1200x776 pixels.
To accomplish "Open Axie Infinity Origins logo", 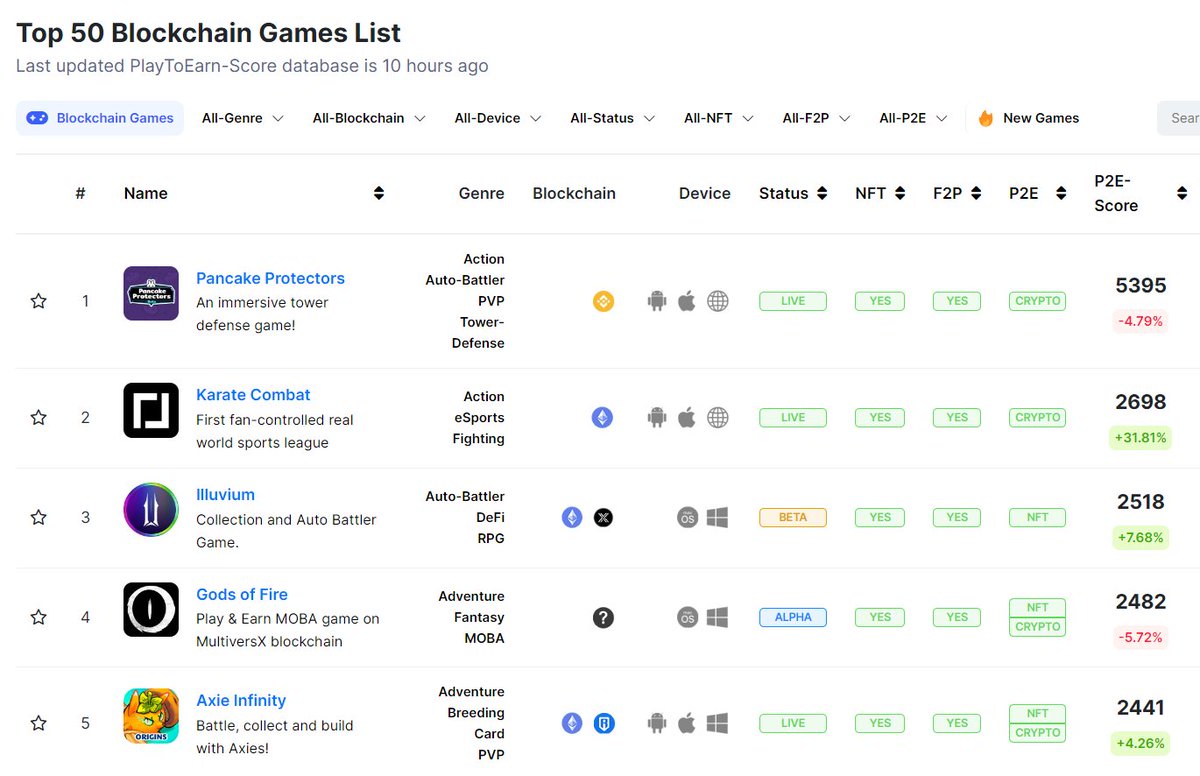I will click(151, 716).
